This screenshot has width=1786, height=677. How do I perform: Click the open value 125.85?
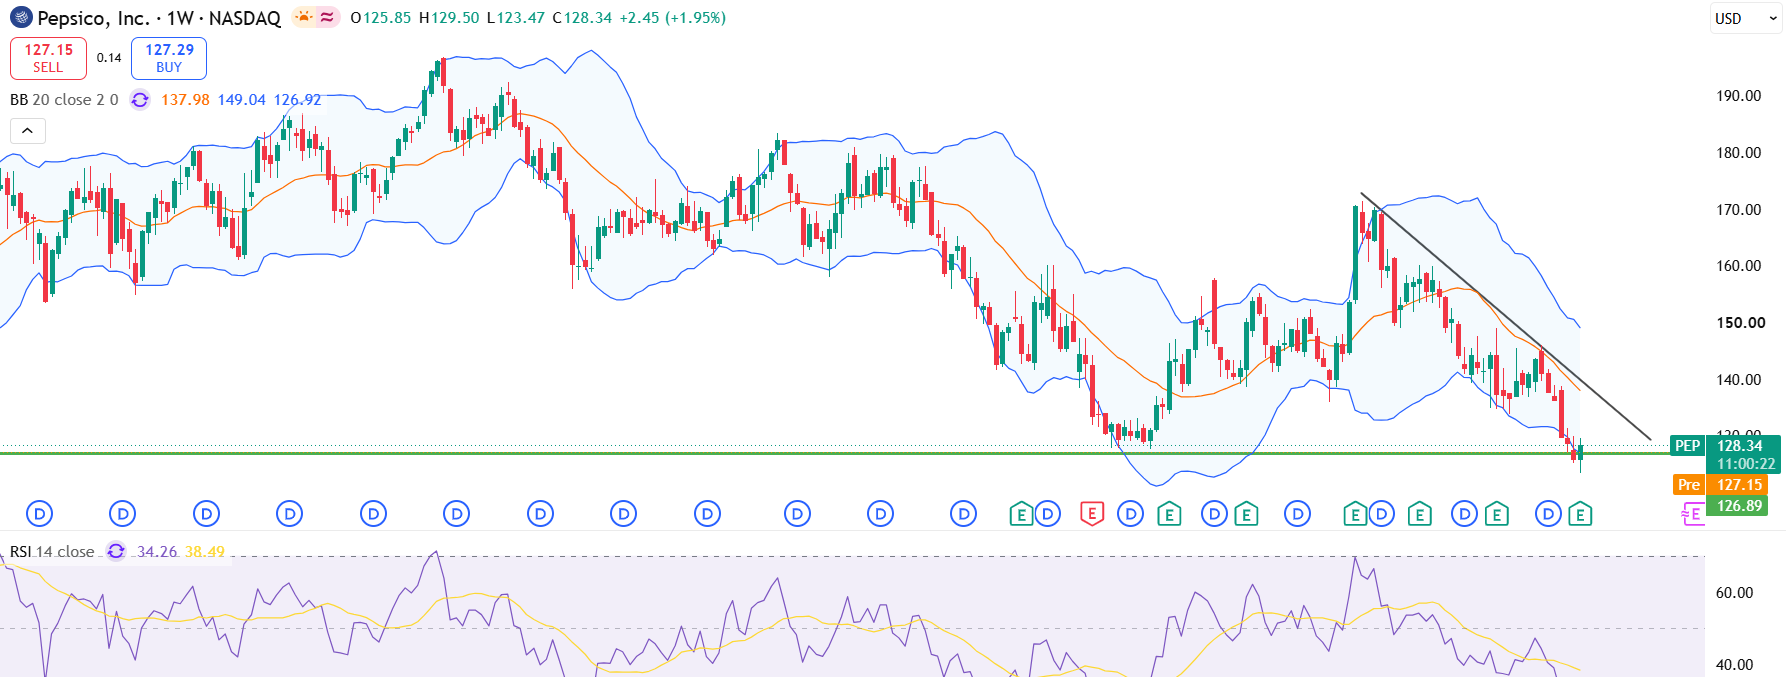(x=387, y=18)
